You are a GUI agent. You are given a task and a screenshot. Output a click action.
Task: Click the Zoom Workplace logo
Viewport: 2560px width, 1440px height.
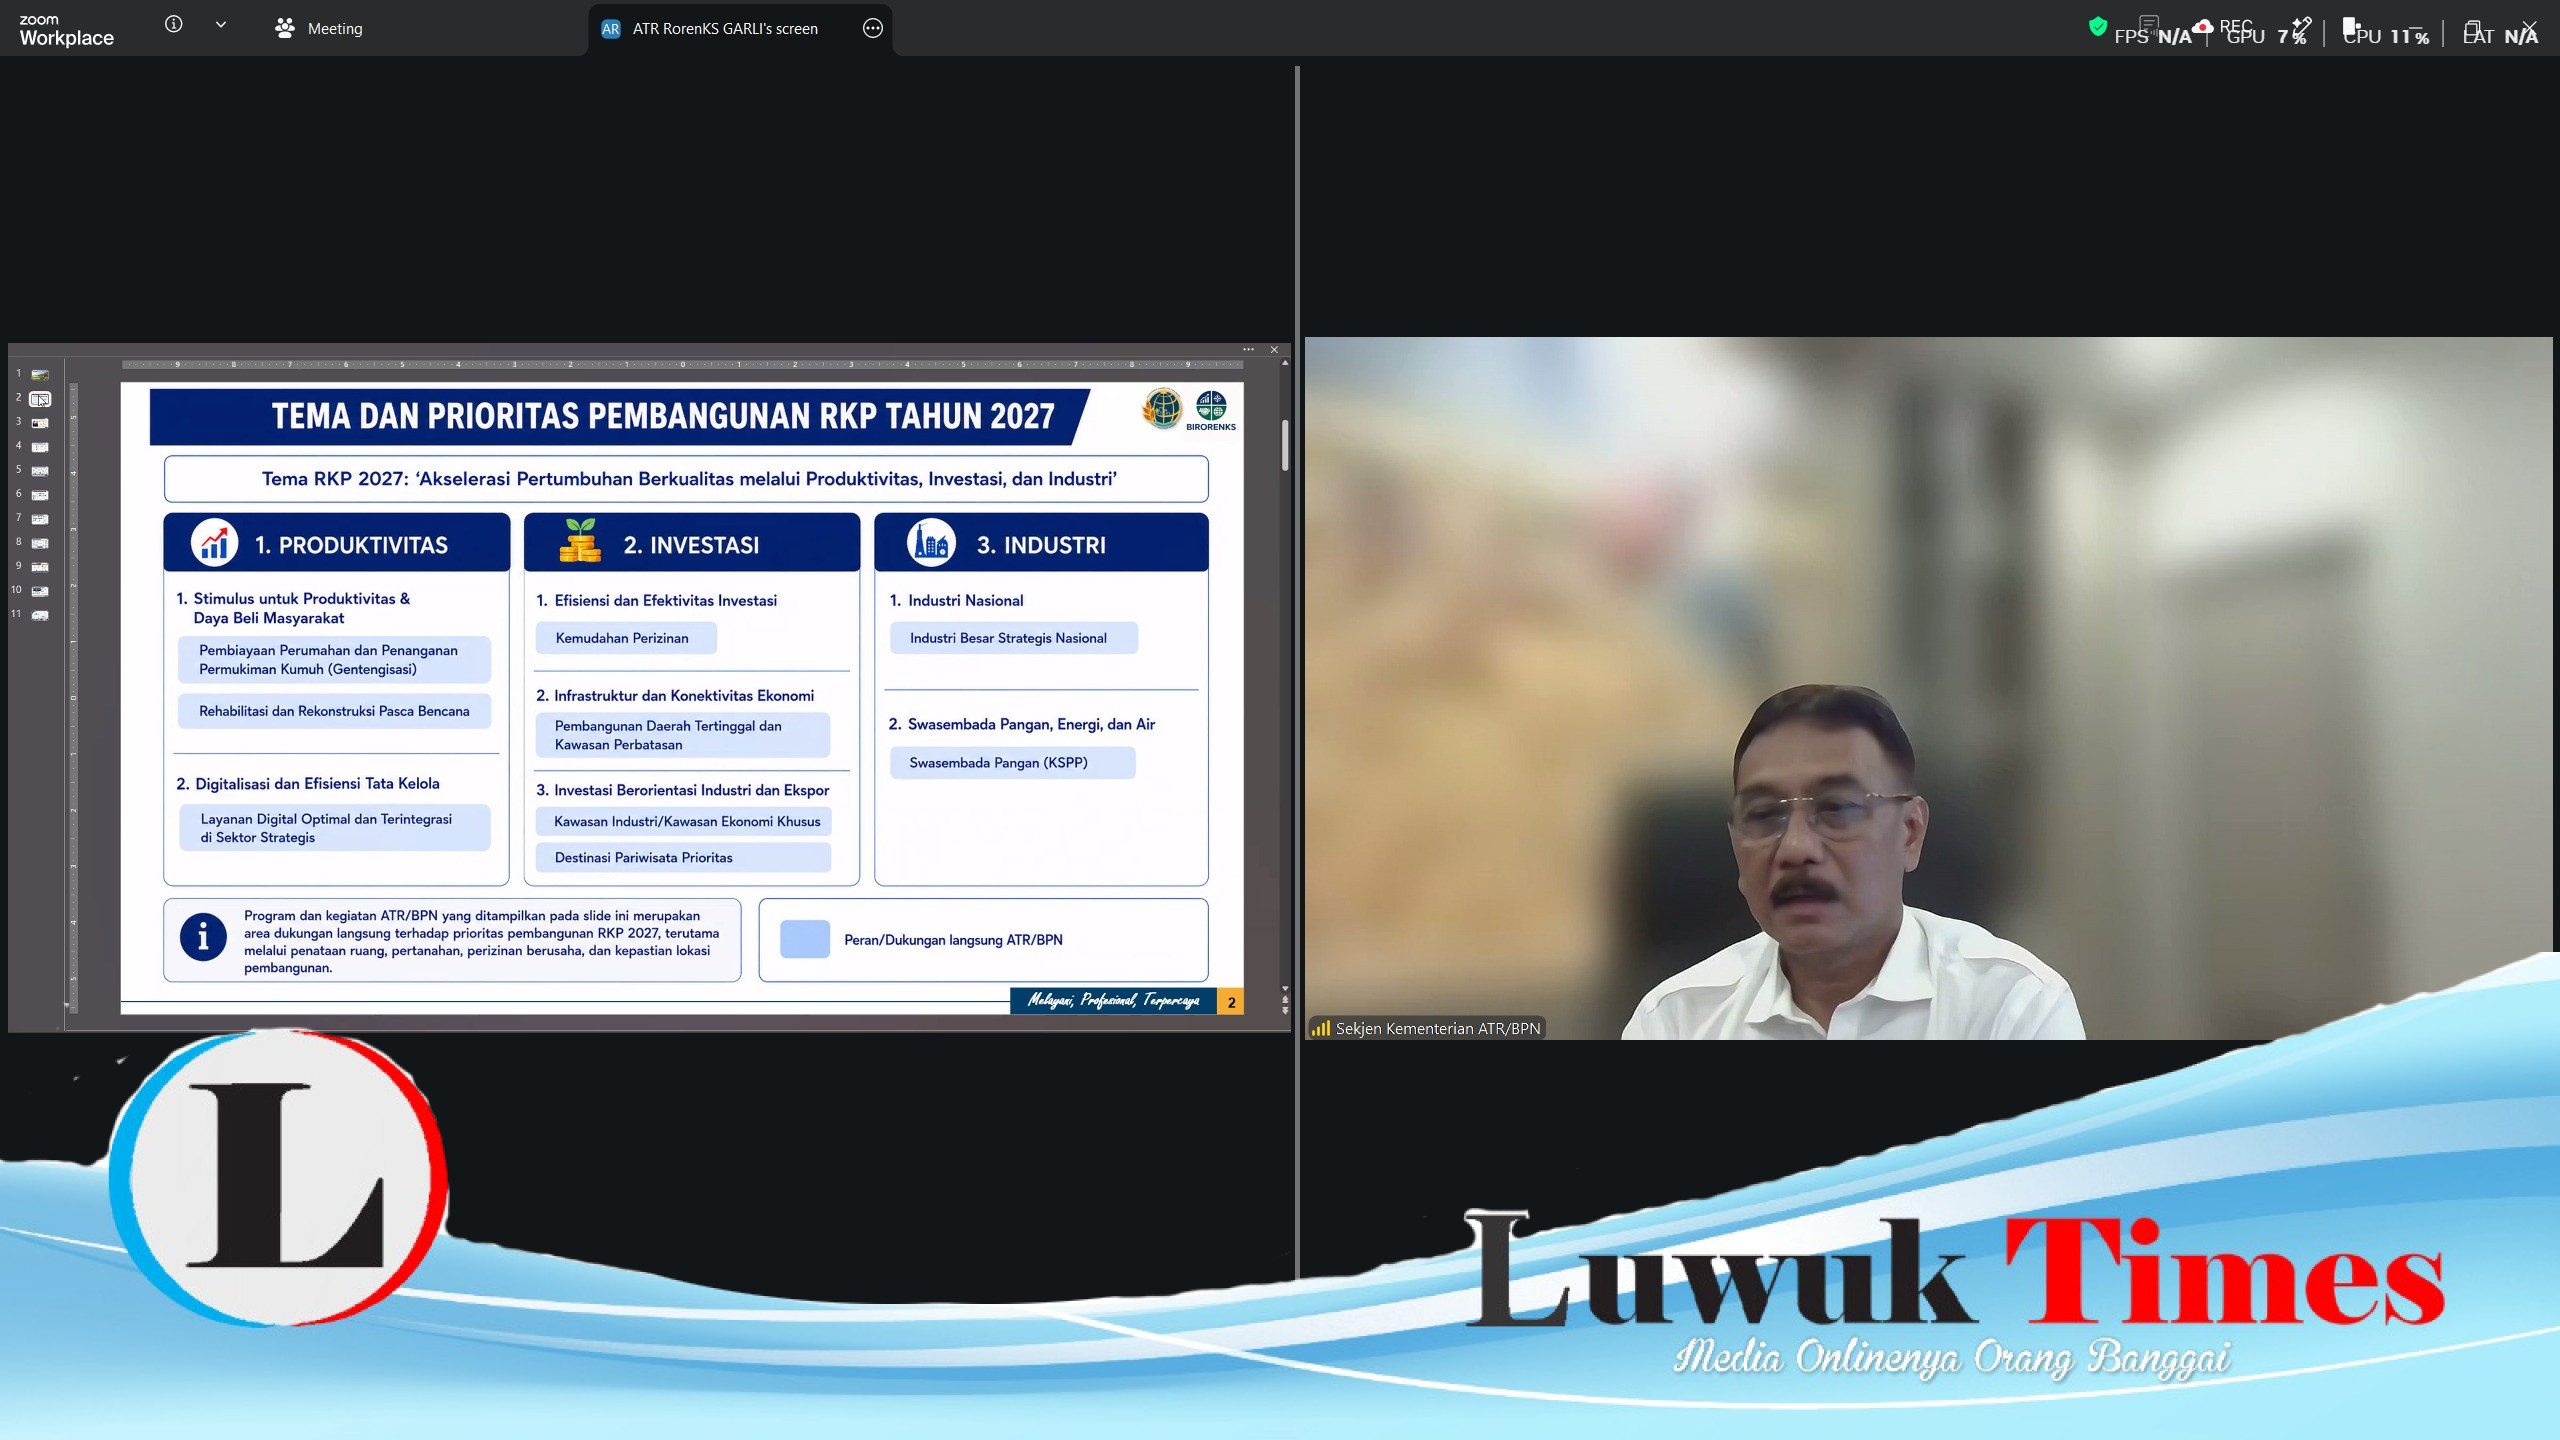pyautogui.click(x=66, y=30)
